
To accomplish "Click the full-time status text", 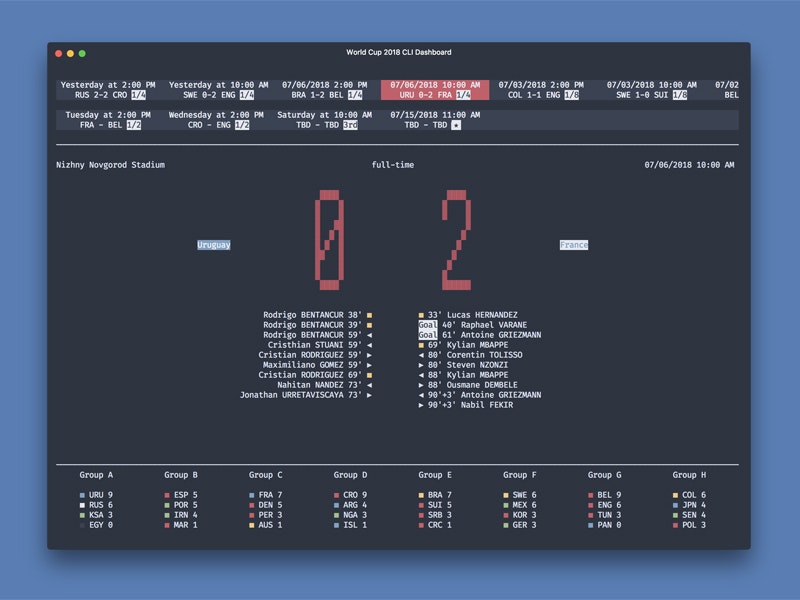I will (392, 164).
